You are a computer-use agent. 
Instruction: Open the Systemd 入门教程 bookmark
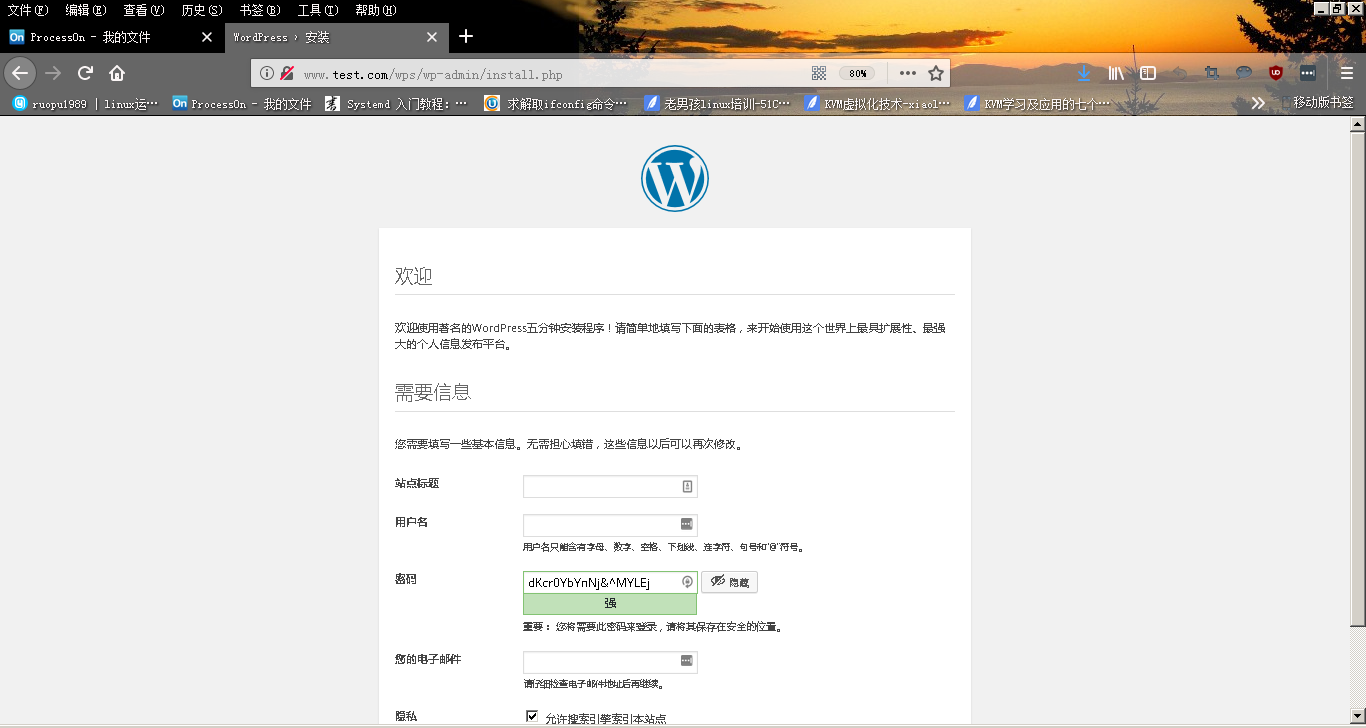coord(396,103)
